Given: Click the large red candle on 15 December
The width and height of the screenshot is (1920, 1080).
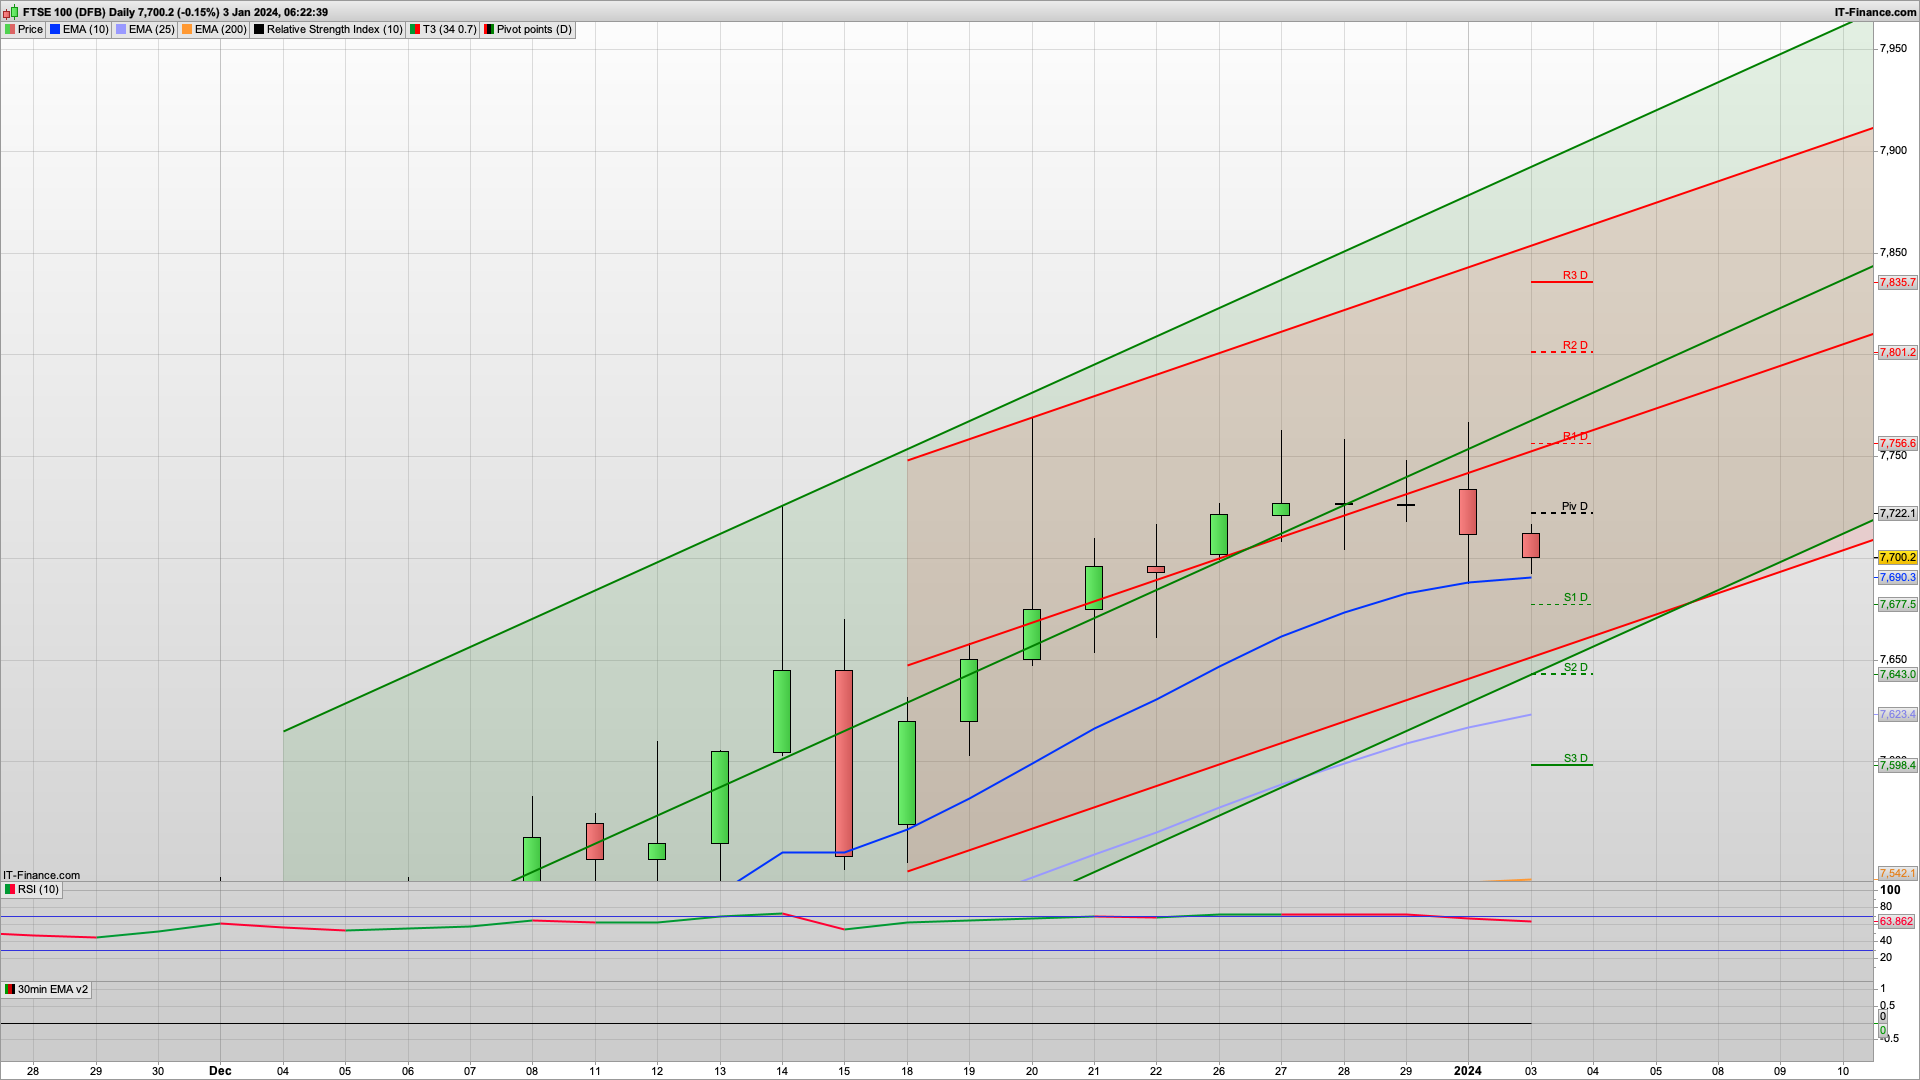Looking at the screenshot, I should pos(844,763).
